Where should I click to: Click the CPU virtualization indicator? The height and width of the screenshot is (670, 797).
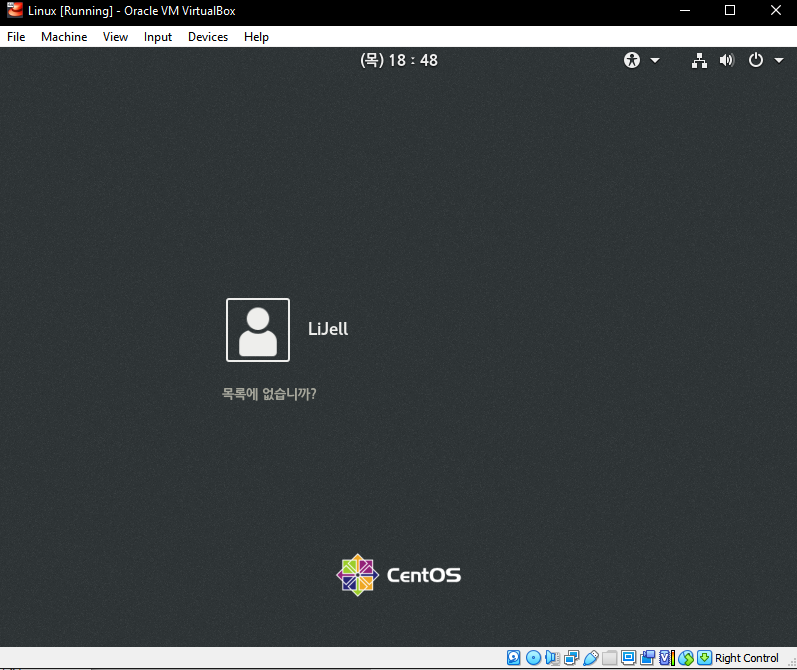(x=666, y=658)
